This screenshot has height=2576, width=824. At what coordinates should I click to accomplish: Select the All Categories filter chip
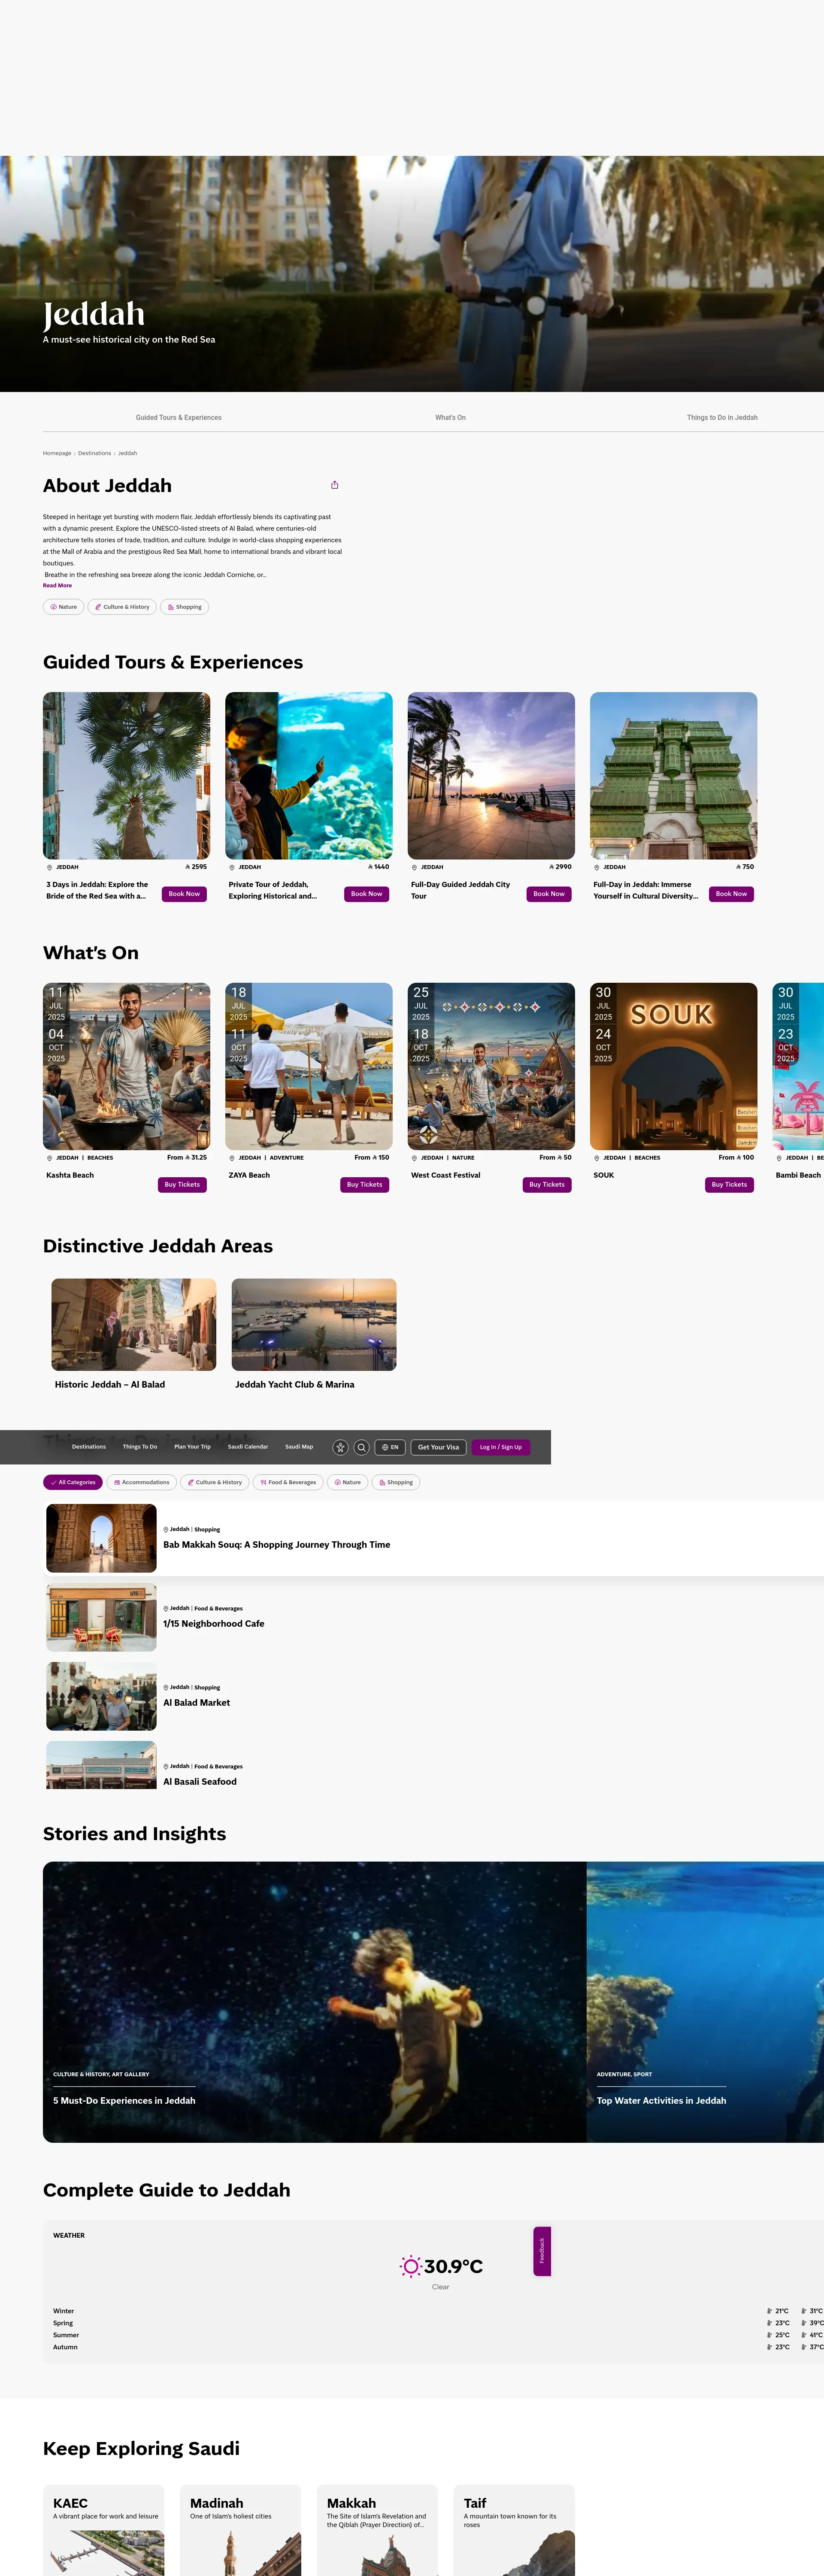73,1482
